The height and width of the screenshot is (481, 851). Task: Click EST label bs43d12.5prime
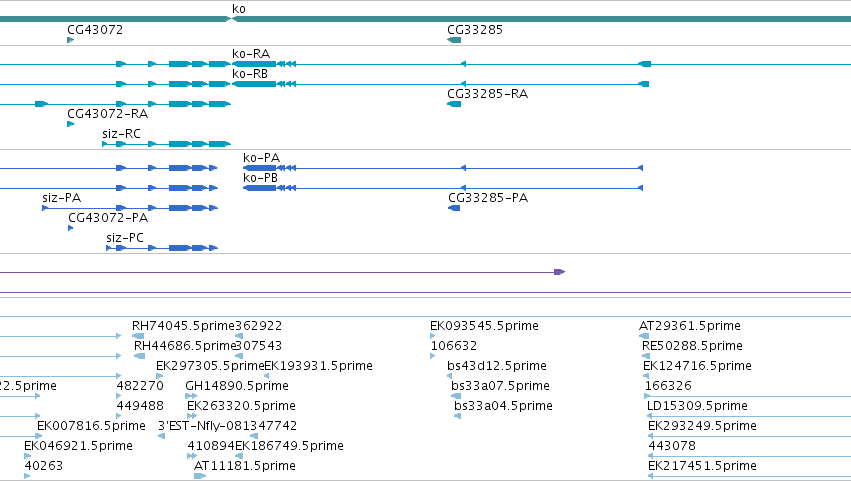click(497, 366)
